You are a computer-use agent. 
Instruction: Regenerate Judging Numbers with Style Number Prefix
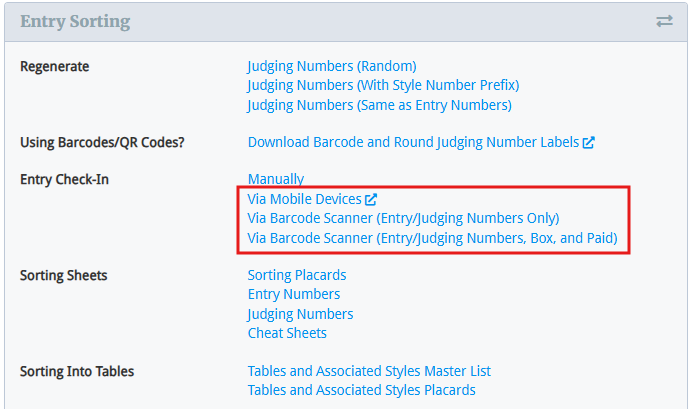point(383,86)
